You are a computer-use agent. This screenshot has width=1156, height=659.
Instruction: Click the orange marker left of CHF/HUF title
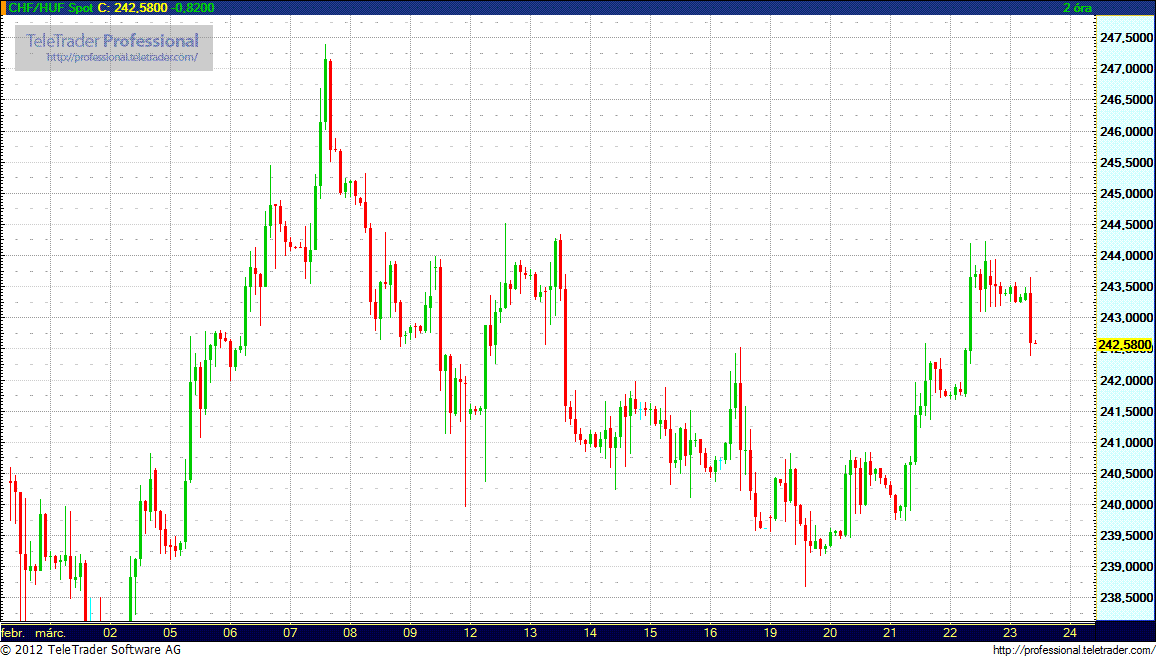tap(3, 7)
